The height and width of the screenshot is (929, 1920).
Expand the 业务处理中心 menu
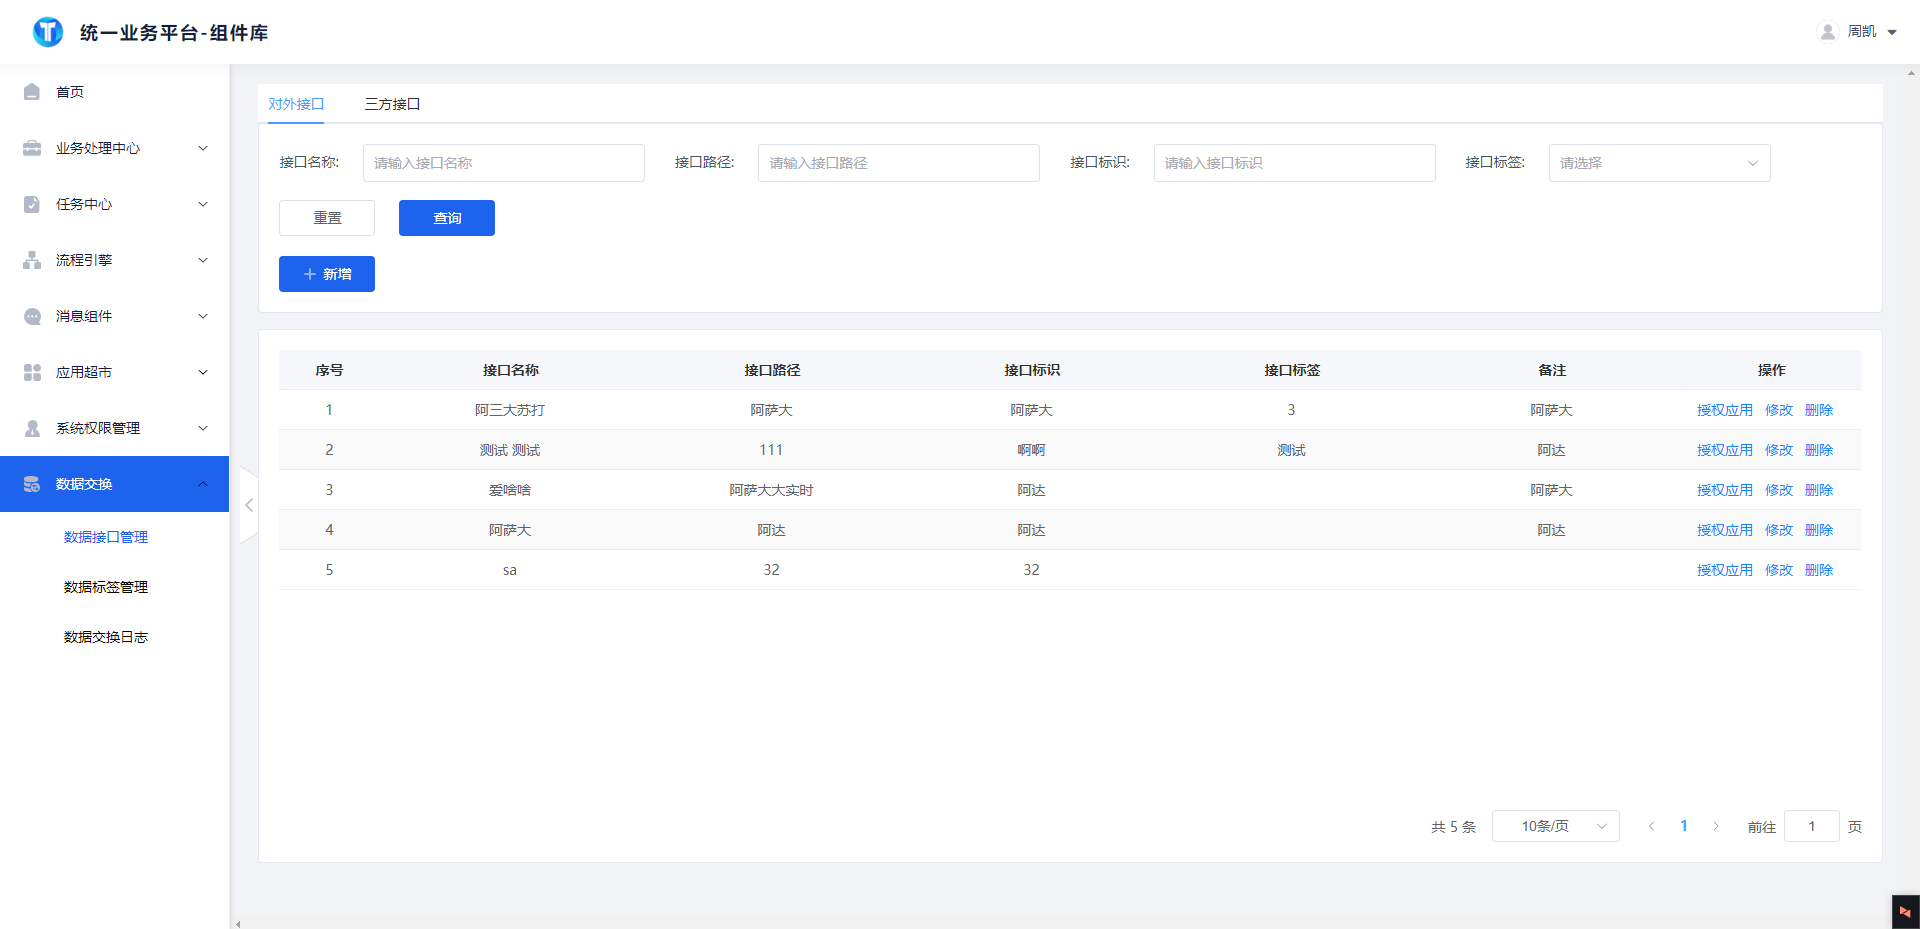[203, 148]
